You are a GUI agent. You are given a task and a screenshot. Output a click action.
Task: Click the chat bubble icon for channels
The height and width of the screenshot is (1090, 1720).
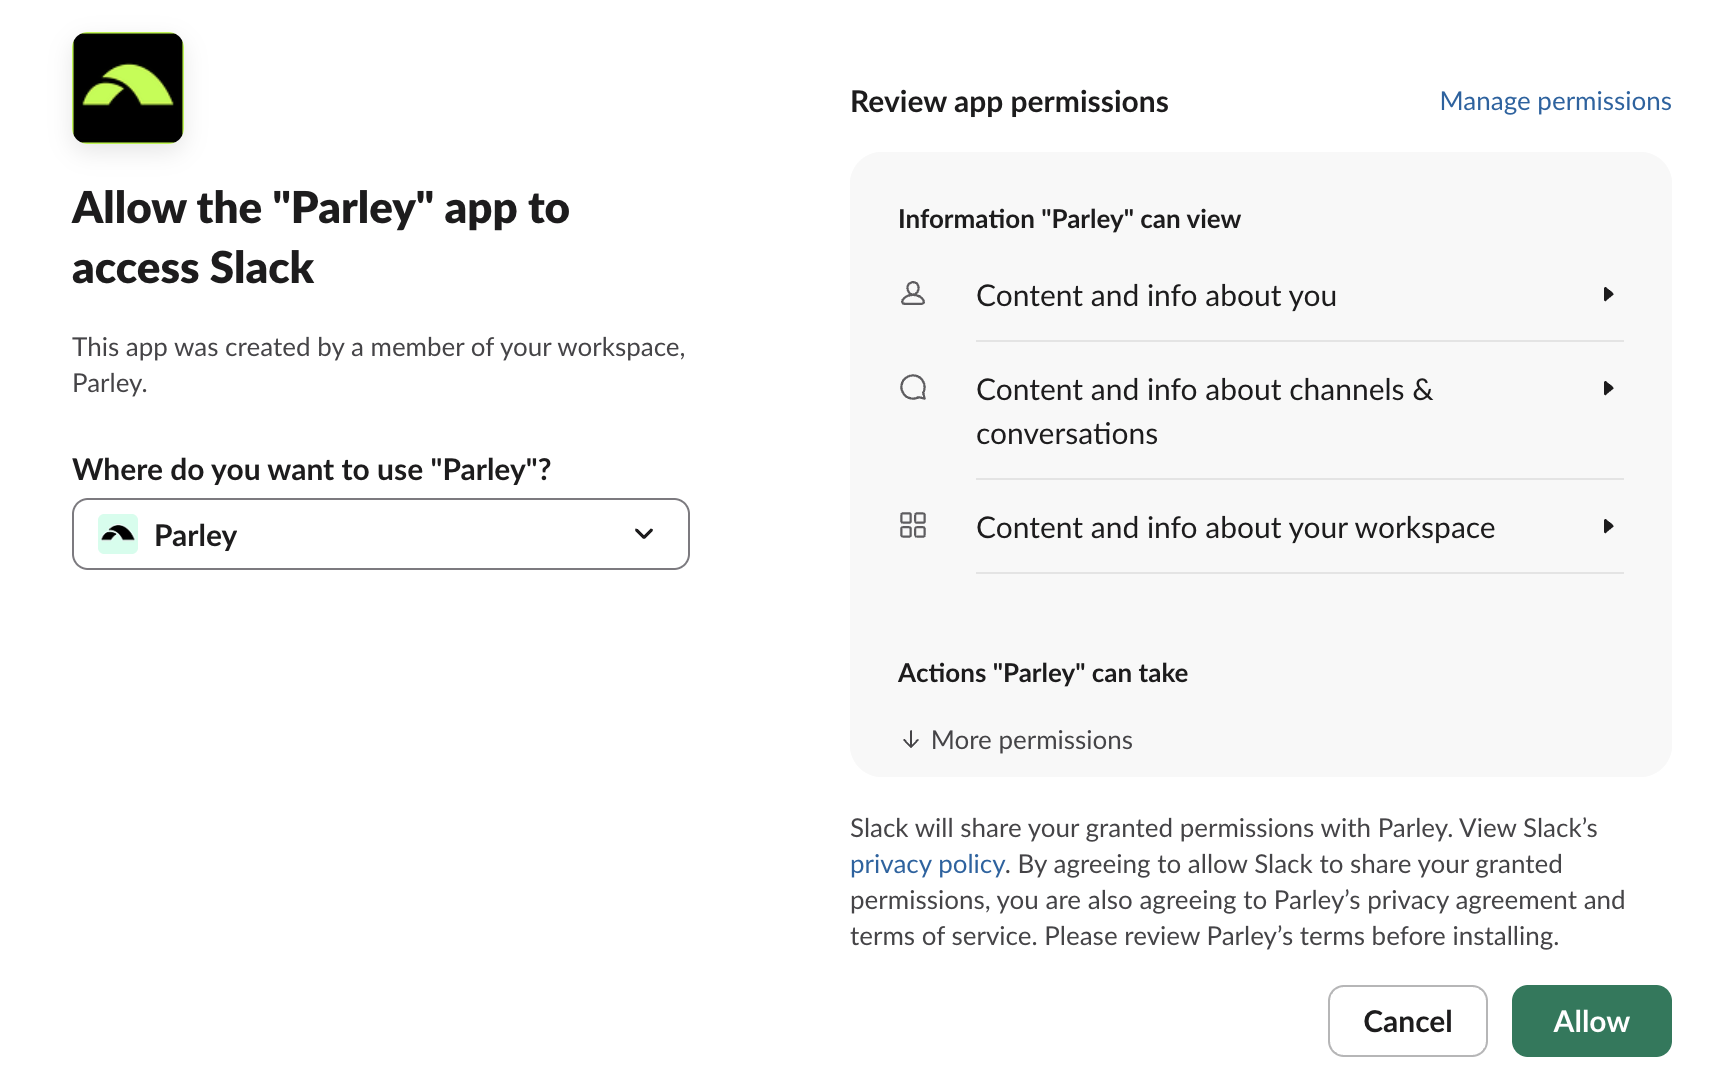(913, 388)
